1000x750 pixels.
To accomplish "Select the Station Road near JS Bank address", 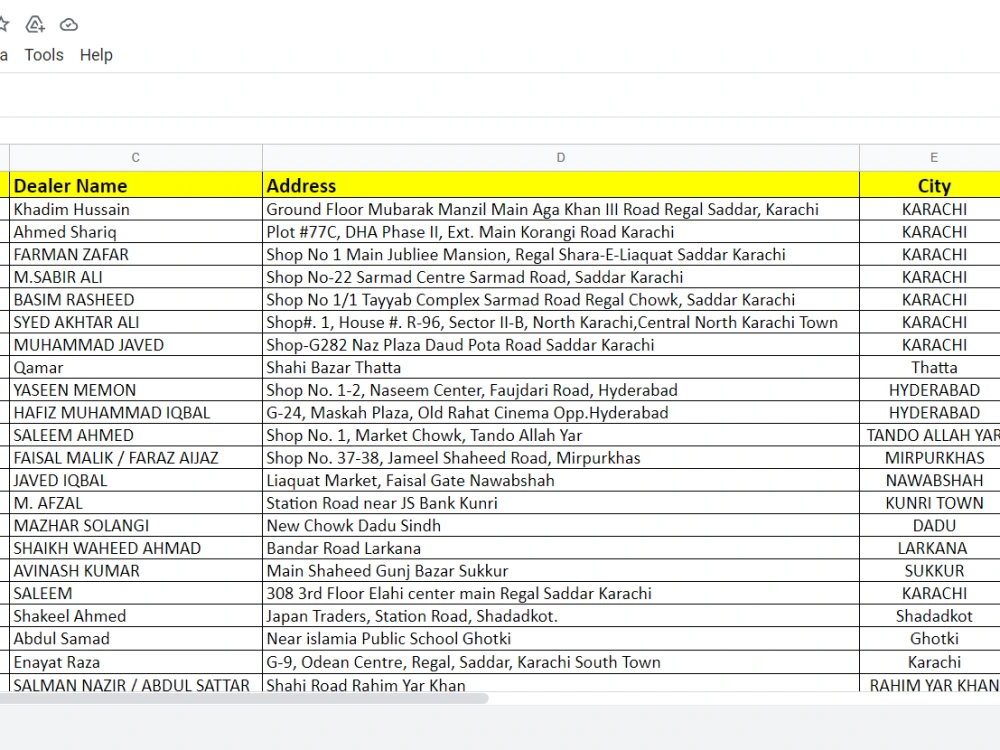I will pyautogui.click(x=561, y=503).
